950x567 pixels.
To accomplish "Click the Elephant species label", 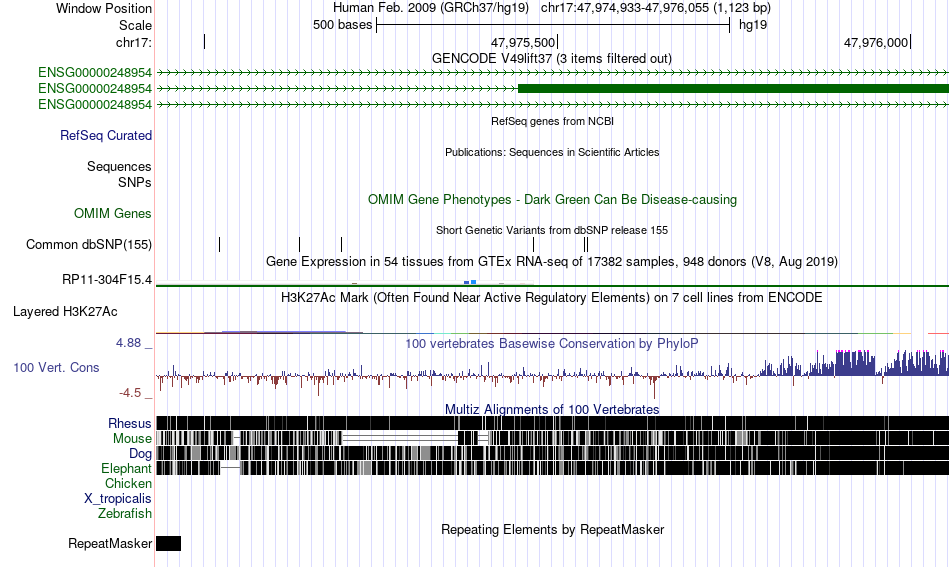I will [x=126, y=469].
